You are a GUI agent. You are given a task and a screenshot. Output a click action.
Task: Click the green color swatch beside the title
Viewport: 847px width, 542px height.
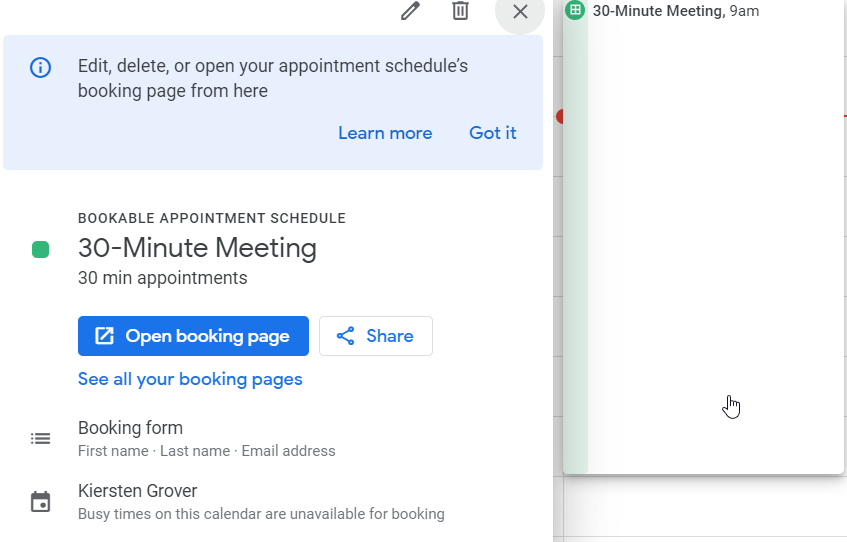(x=40, y=249)
